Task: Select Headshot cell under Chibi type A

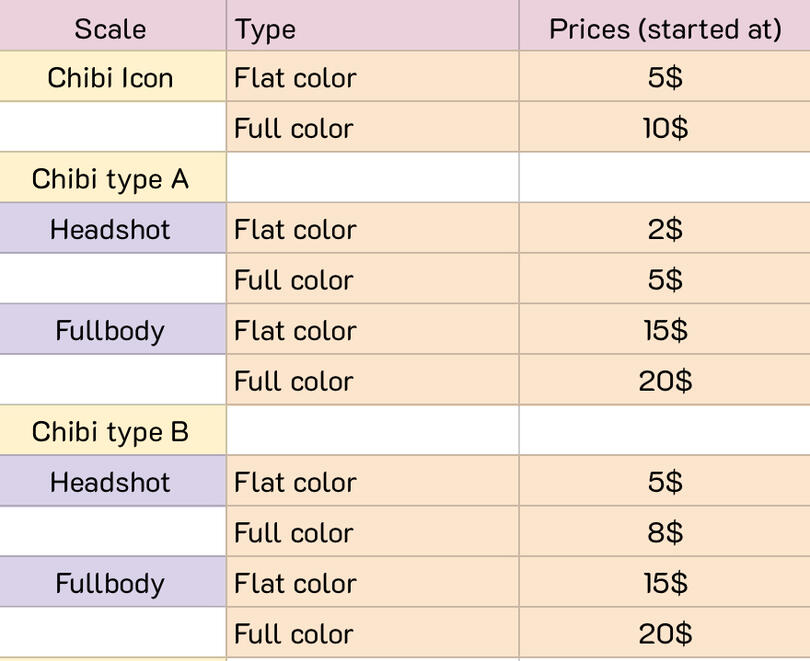Action: point(110,229)
